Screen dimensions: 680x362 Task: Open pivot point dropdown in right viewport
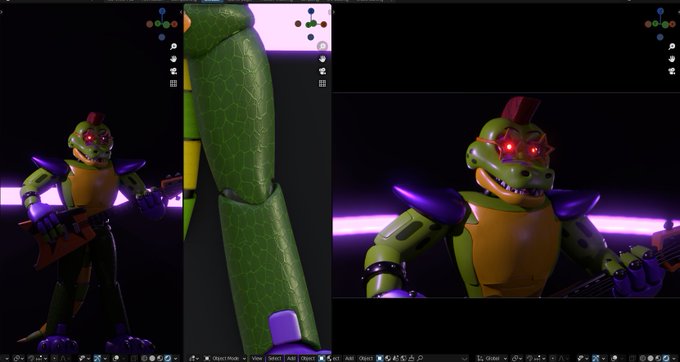point(516,358)
